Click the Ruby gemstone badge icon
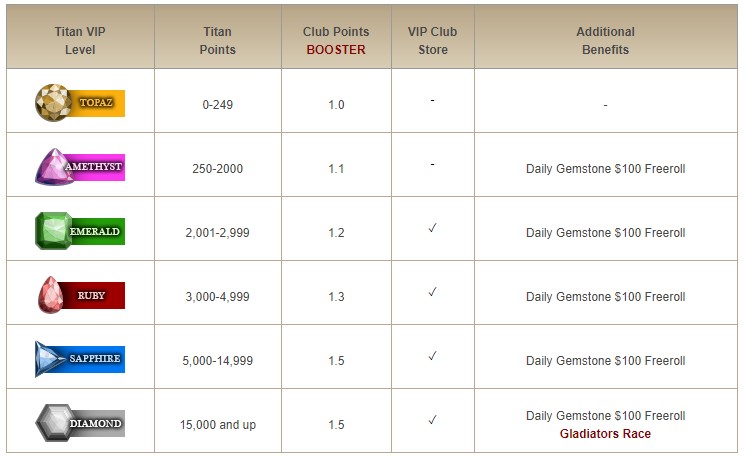Image resolution: width=744 pixels, height=457 pixels. (80, 295)
